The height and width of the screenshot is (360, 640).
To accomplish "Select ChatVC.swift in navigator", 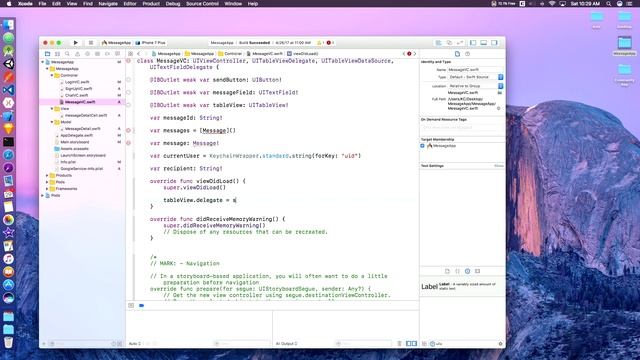I will pyautogui.click(x=76, y=96).
